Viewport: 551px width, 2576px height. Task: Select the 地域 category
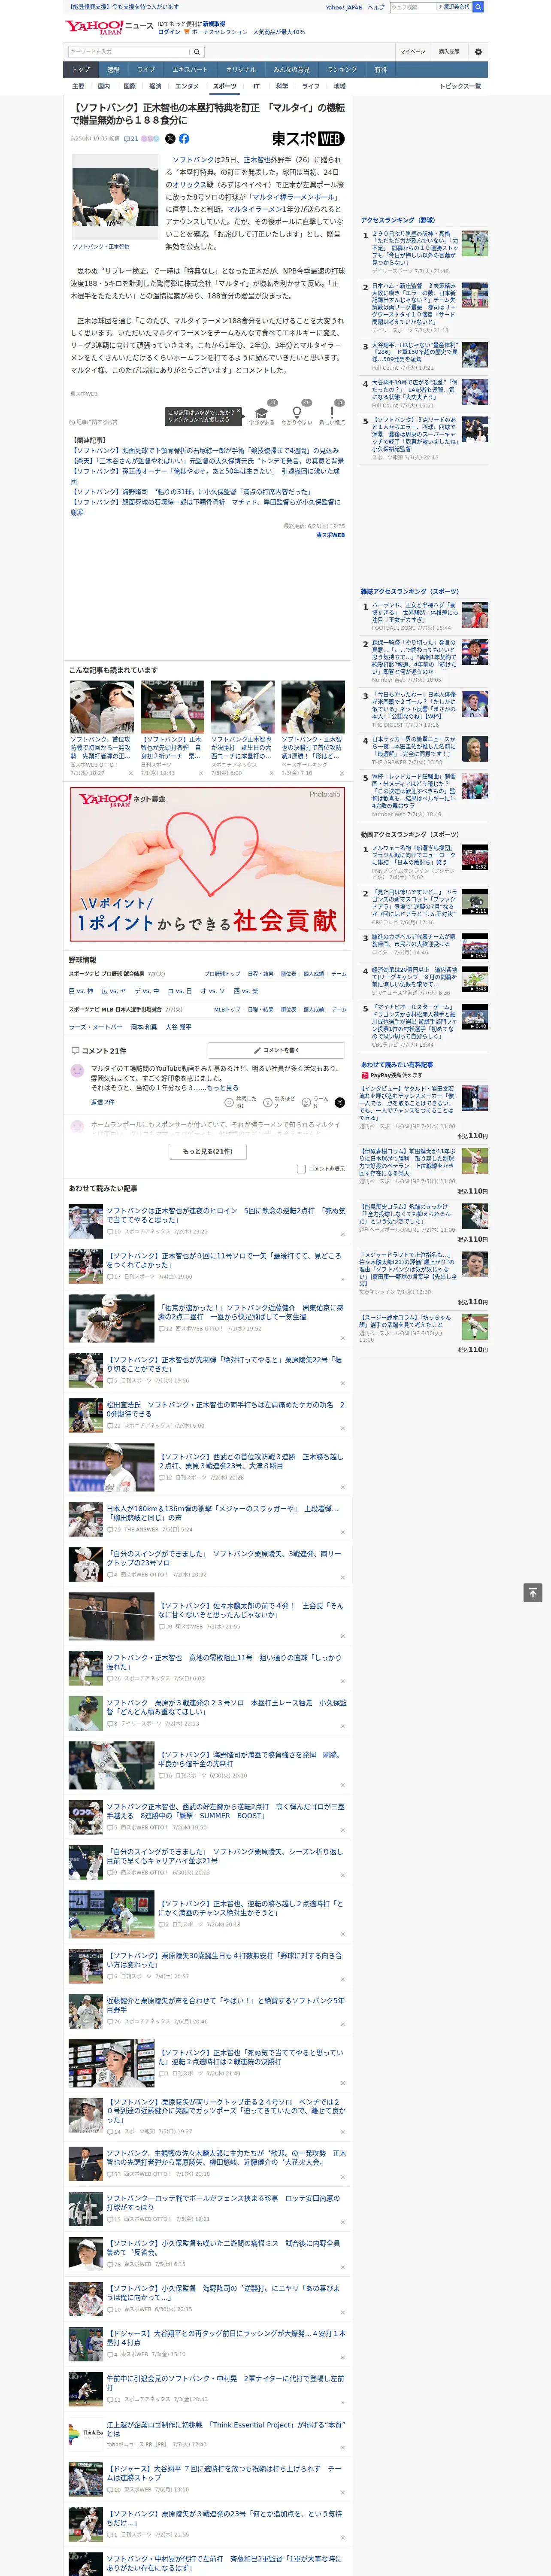point(340,86)
